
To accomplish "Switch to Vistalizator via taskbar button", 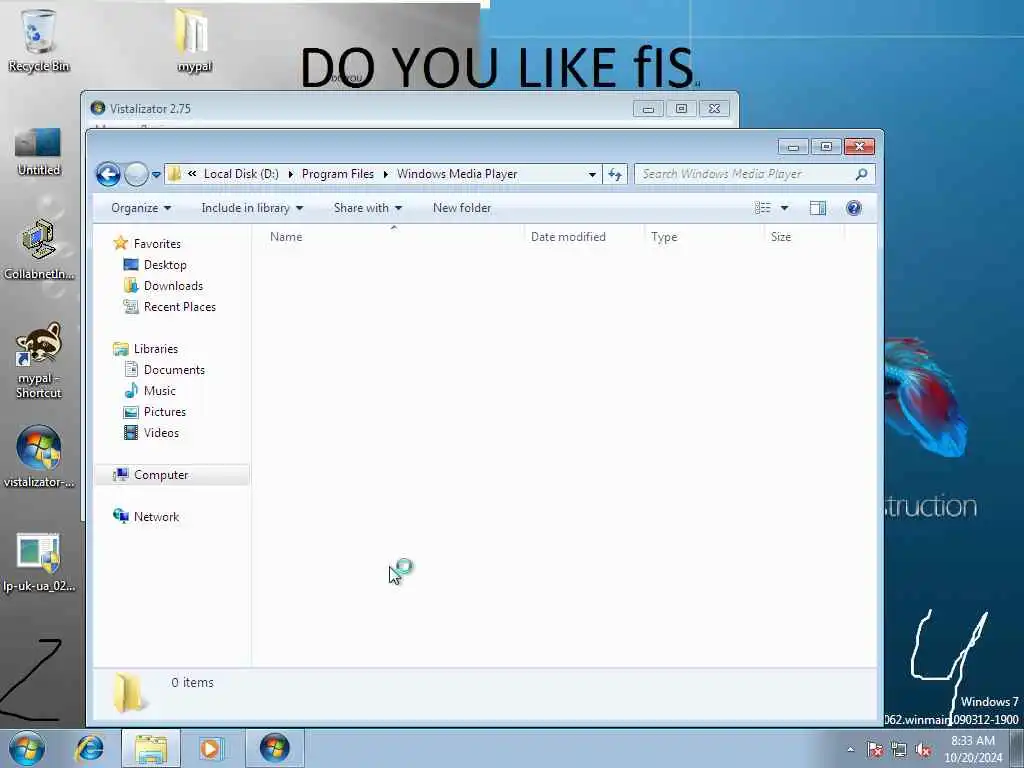I will click(x=274, y=748).
